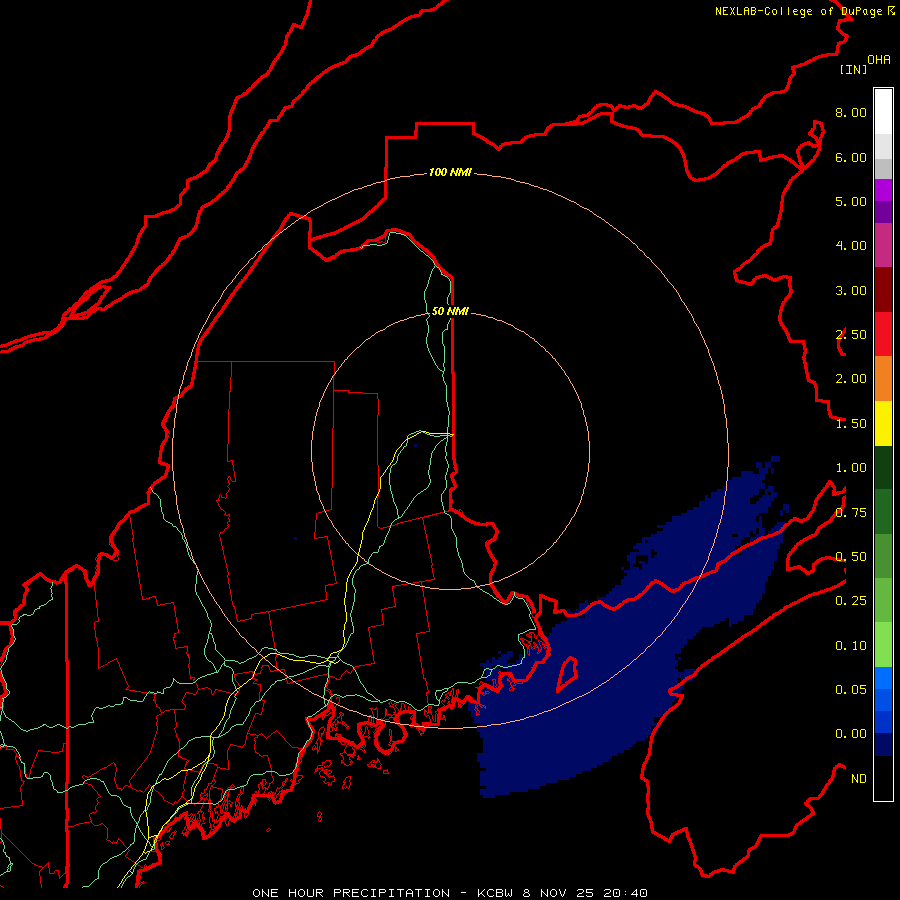Click the navy 0.00 legend swatch
The image size is (900, 900).
pos(883,745)
